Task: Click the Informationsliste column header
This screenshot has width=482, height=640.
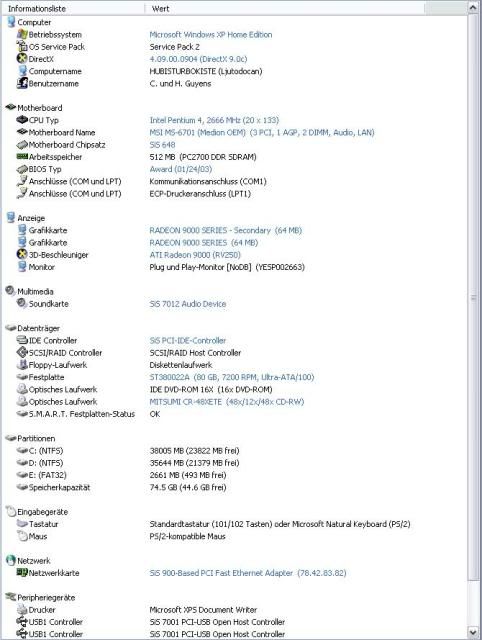Action: coord(73,8)
